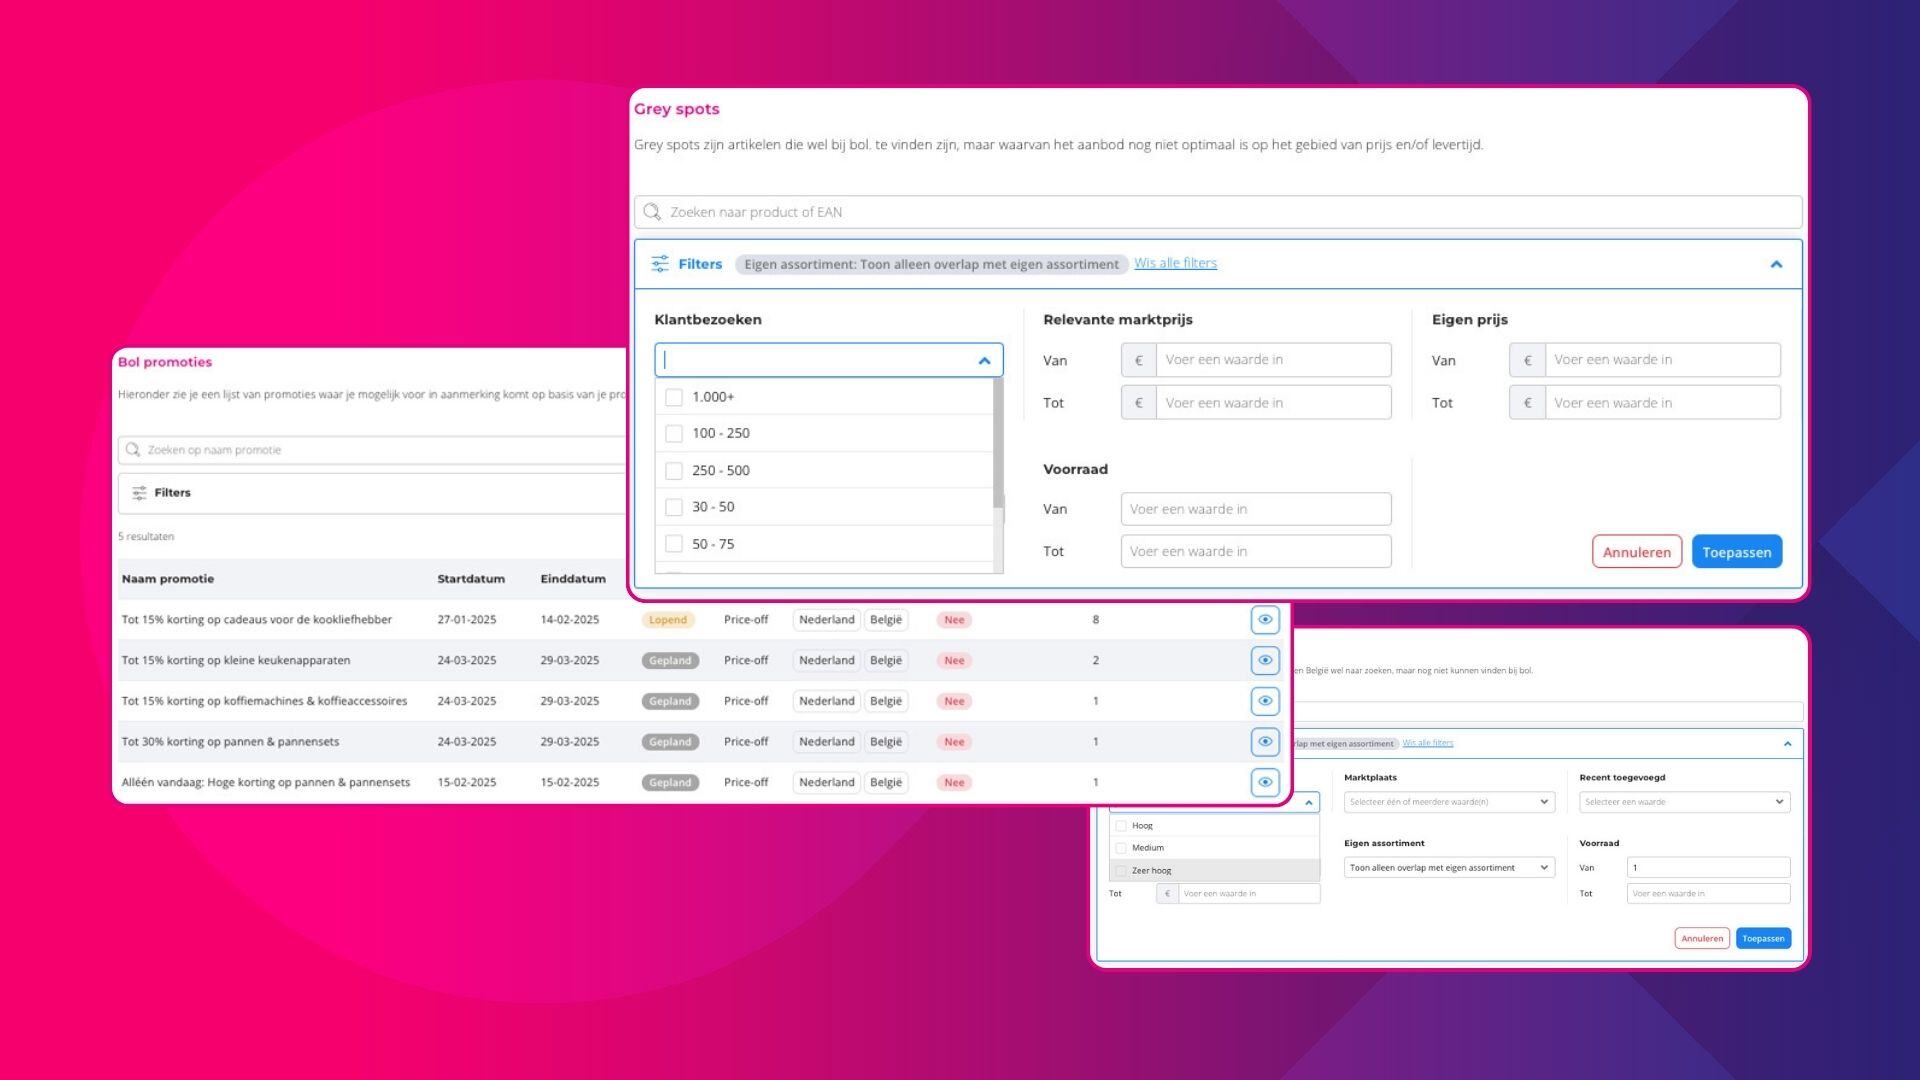This screenshot has width=1920, height=1080.
Task: Click the eye icon for the Alléén vandaag promotion
Action: point(1265,782)
